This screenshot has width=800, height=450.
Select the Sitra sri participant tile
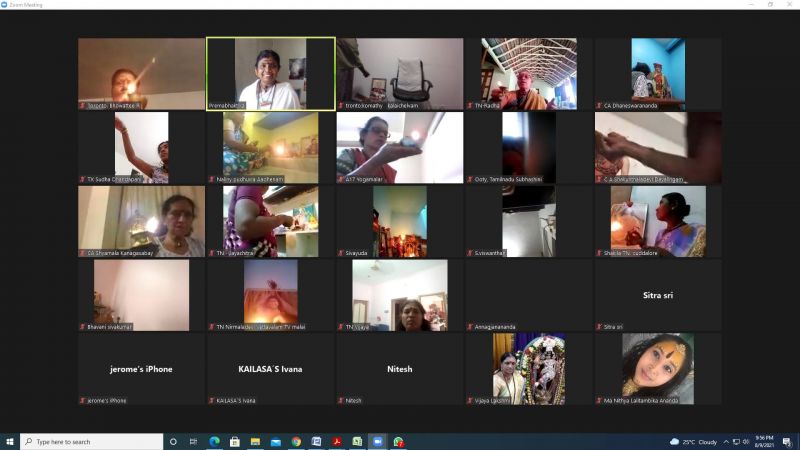(658, 295)
